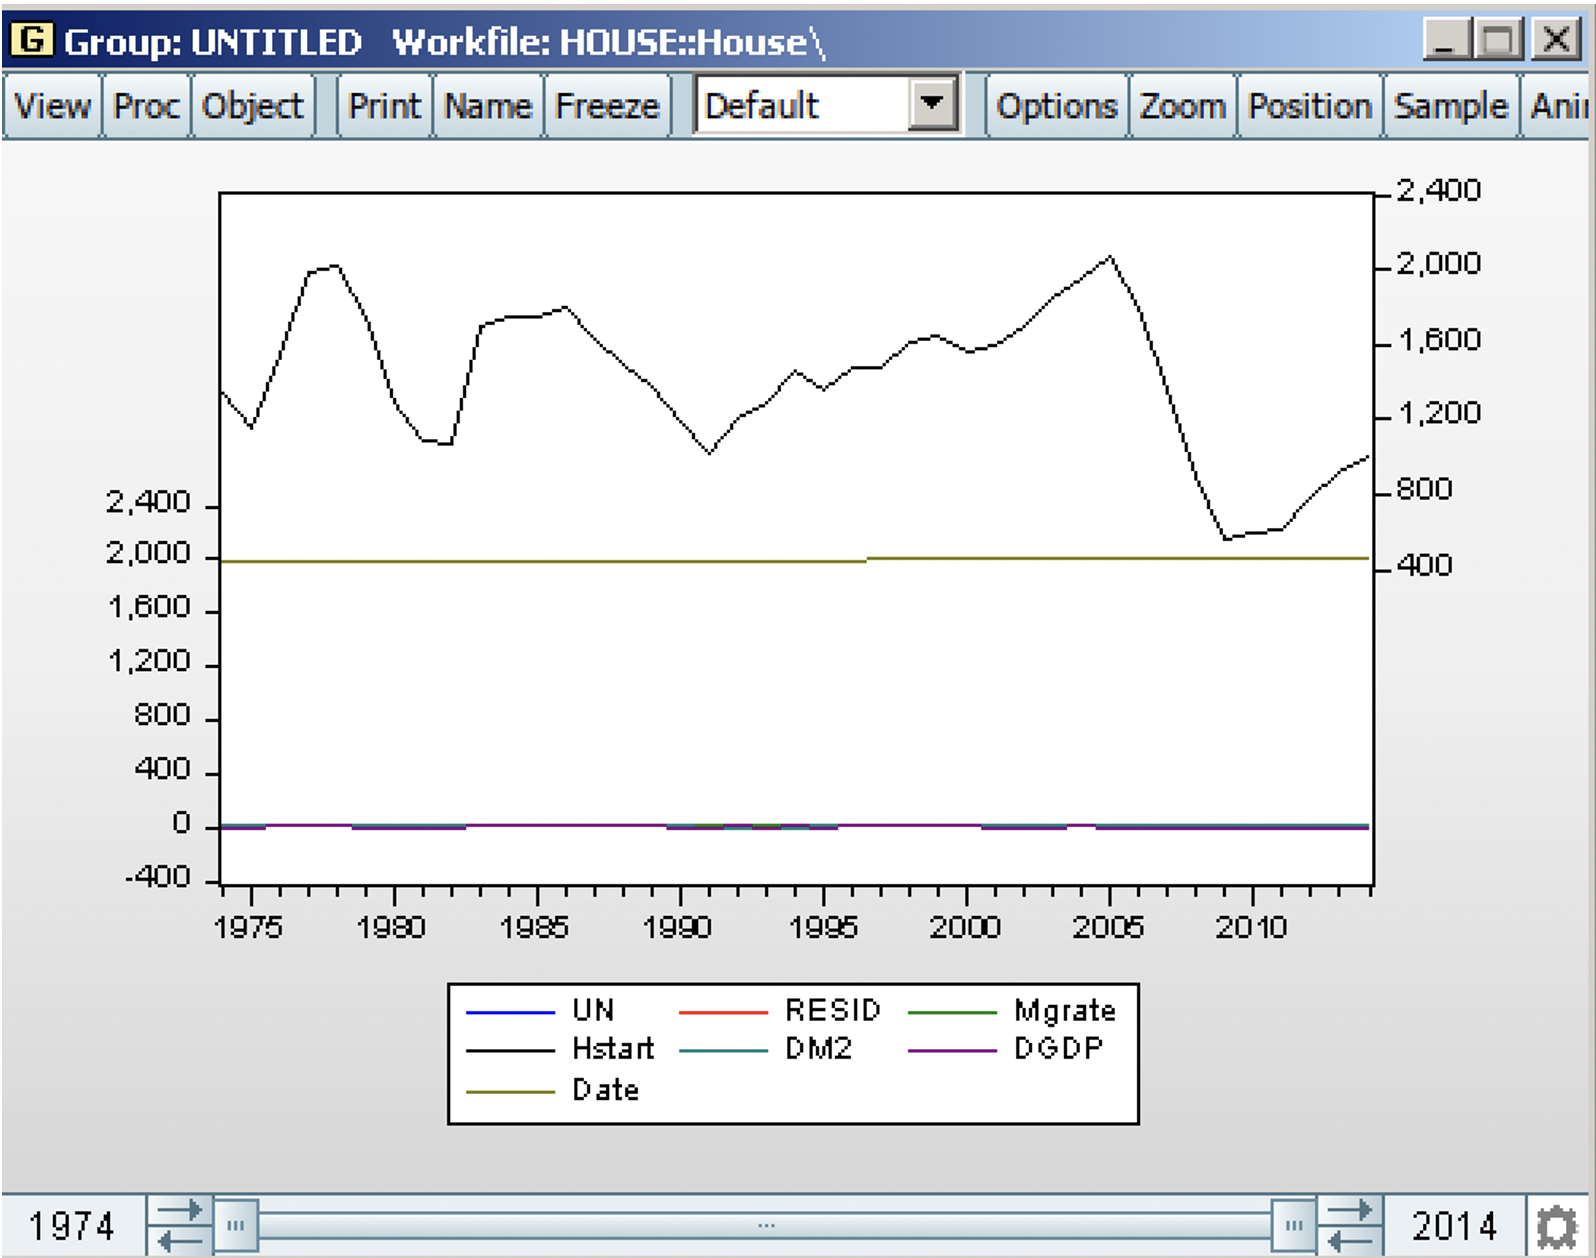The image size is (1596, 1258).
Task: Click the right slider handle
Action: (x=1294, y=1226)
